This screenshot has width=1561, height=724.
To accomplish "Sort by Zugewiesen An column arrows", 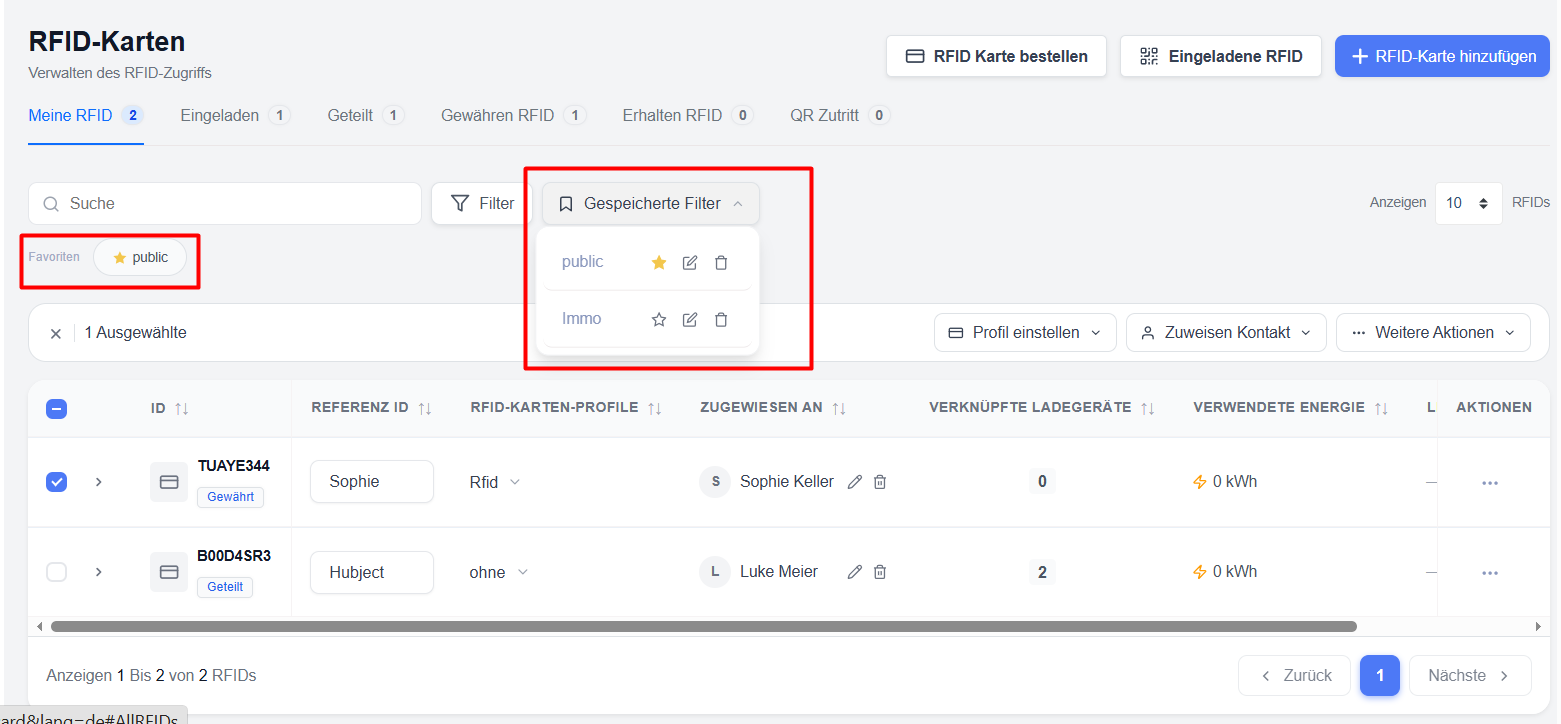I will (839, 408).
